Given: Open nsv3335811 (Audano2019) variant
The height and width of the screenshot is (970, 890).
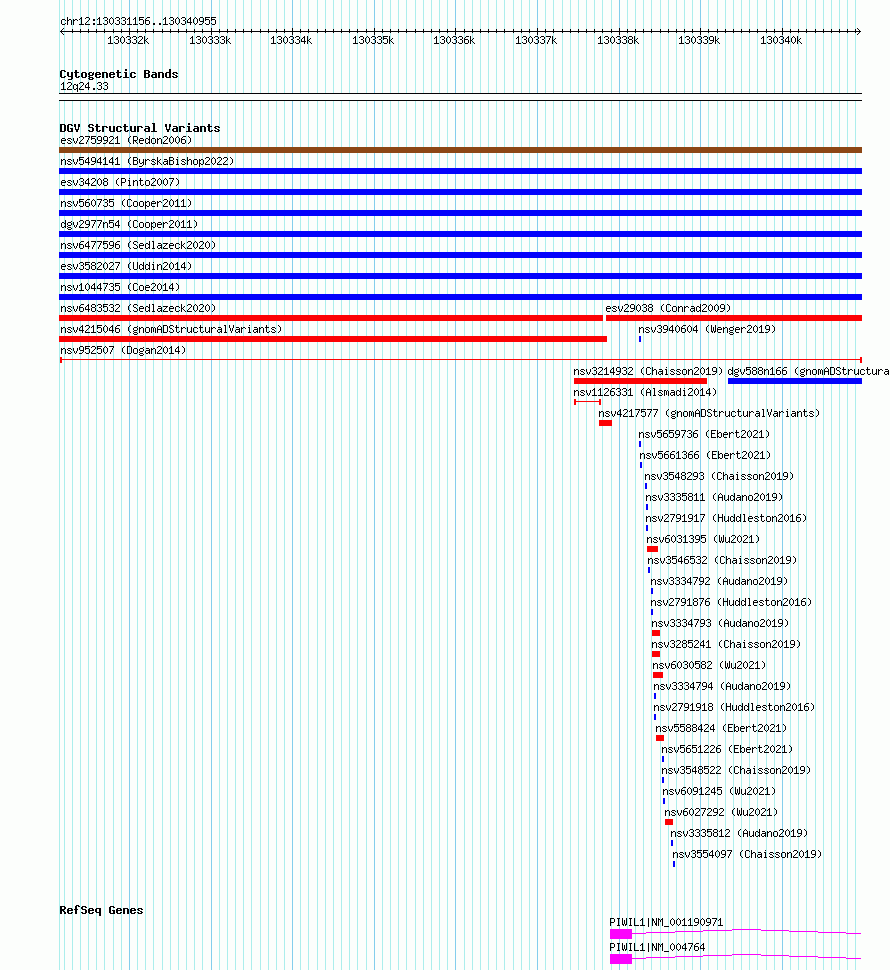Looking at the screenshot, I should click(x=714, y=498).
